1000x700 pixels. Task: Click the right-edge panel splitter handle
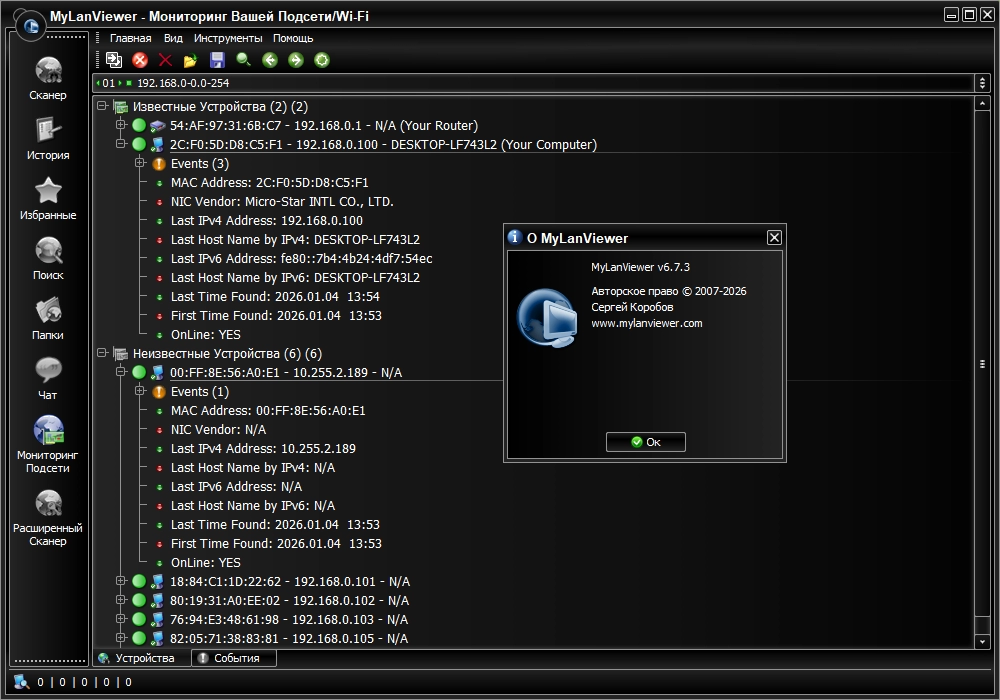coord(982,364)
